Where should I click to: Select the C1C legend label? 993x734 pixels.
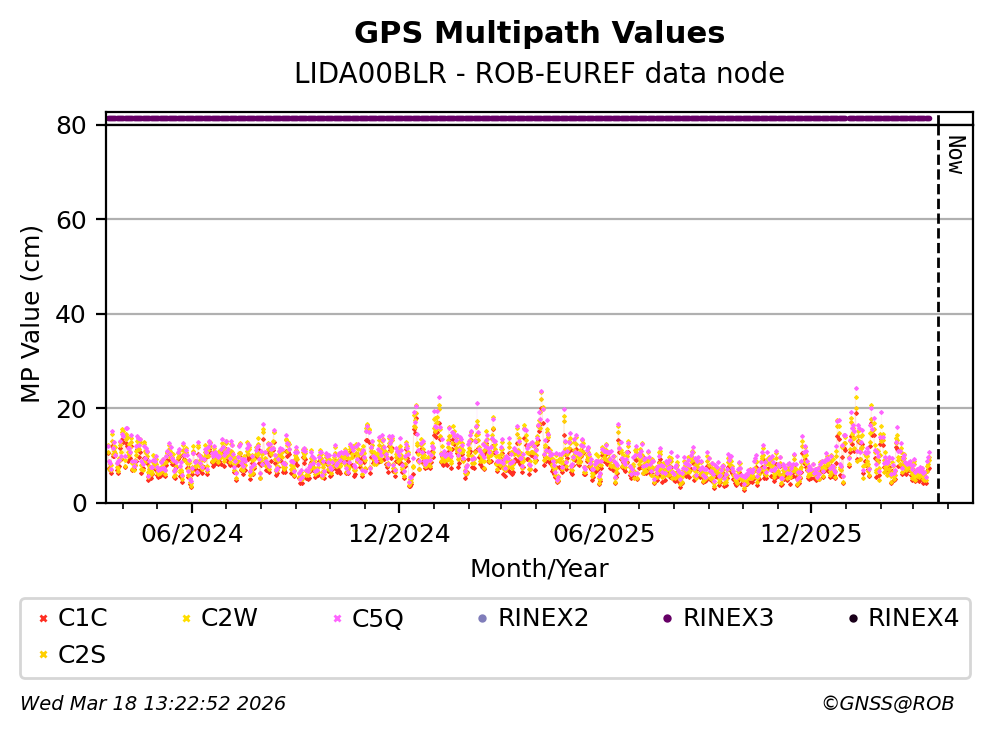83,618
